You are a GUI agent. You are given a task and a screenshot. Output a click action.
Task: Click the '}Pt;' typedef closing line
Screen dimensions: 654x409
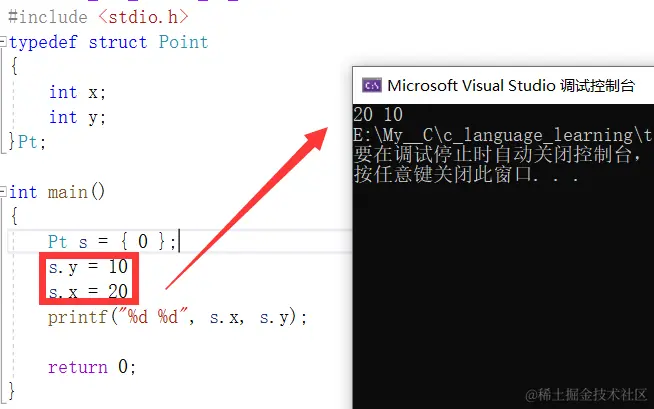[x=27, y=142]
